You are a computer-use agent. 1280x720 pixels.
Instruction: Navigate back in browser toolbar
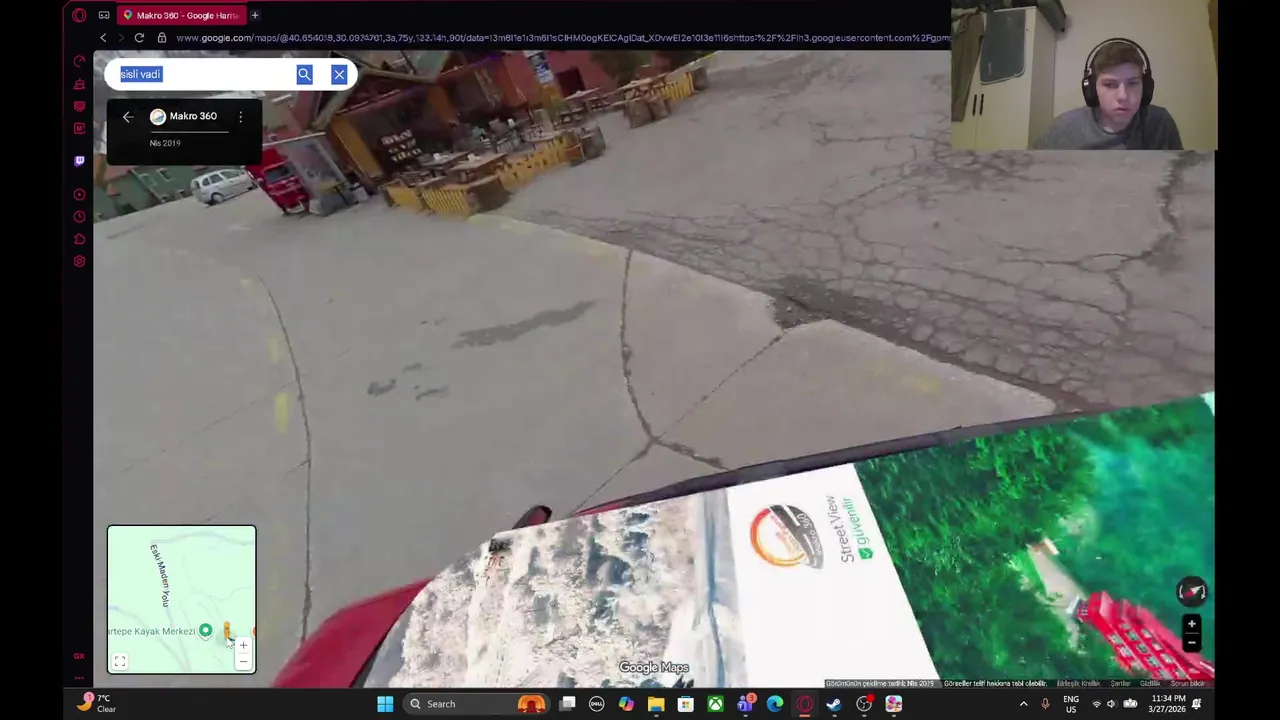point(103,38)
